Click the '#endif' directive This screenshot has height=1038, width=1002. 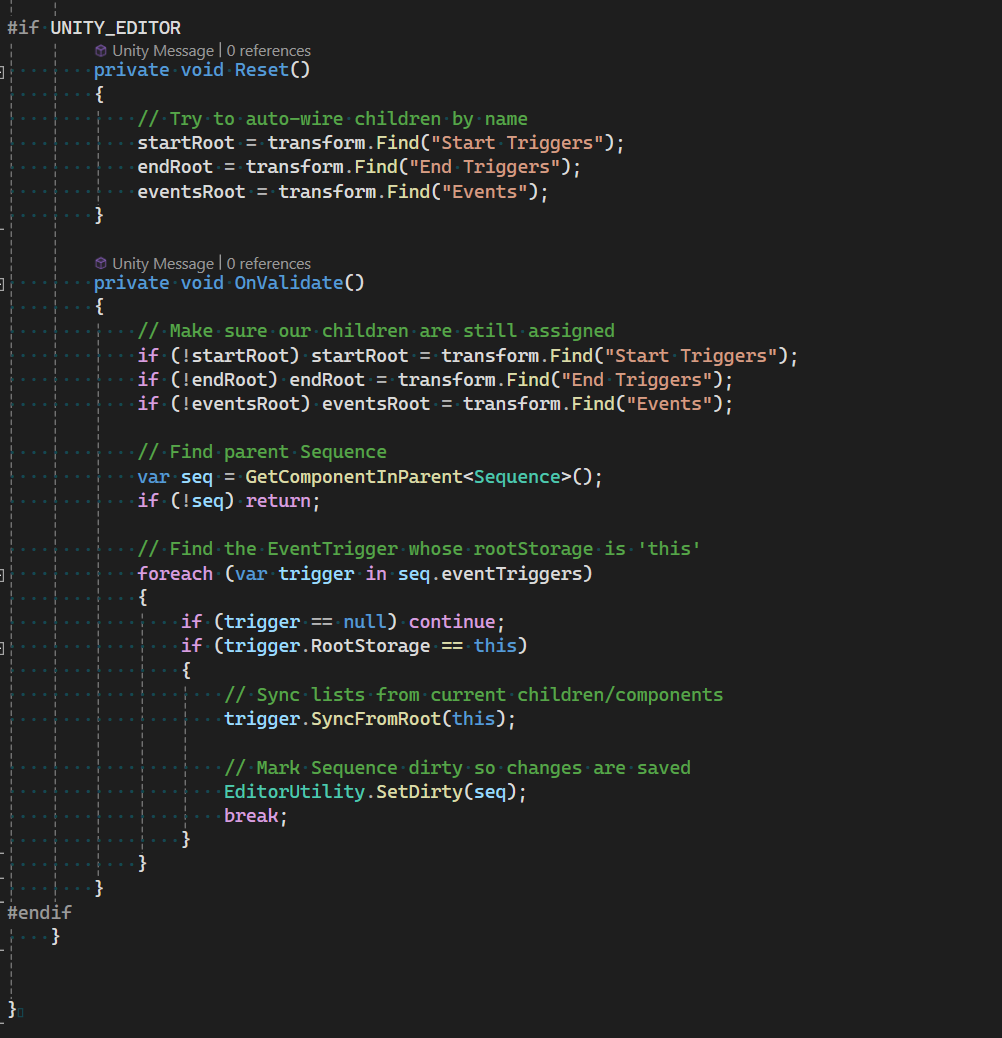pyautogui.click(x=39, y=911)
